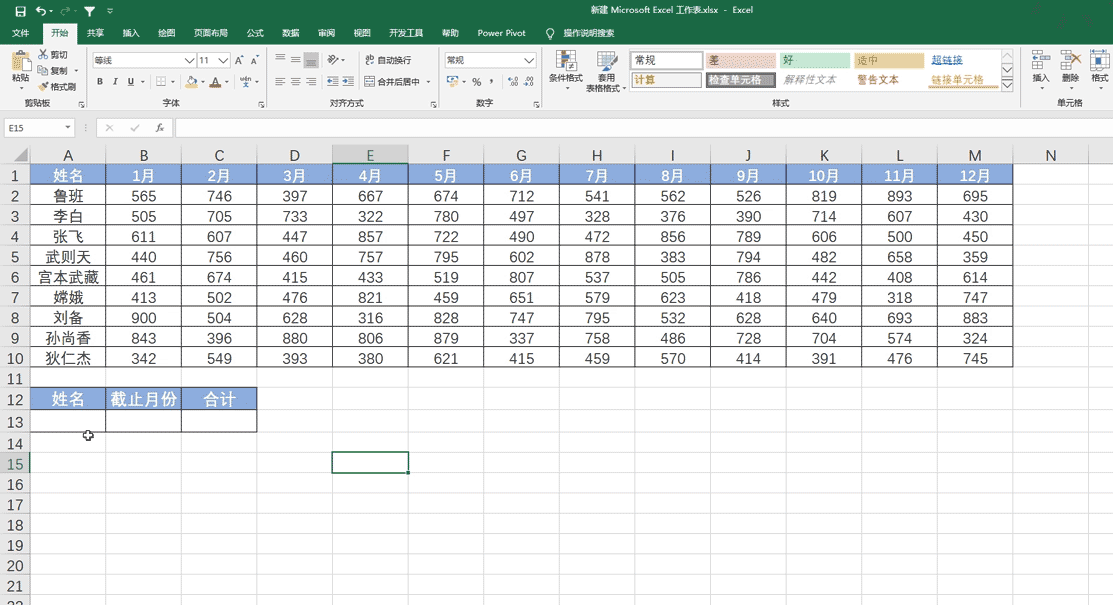The width and height of the screenshot is (1113, 605).
Task: Click the font color swatch
Action: pyautogui.click(x=216, y=82)
